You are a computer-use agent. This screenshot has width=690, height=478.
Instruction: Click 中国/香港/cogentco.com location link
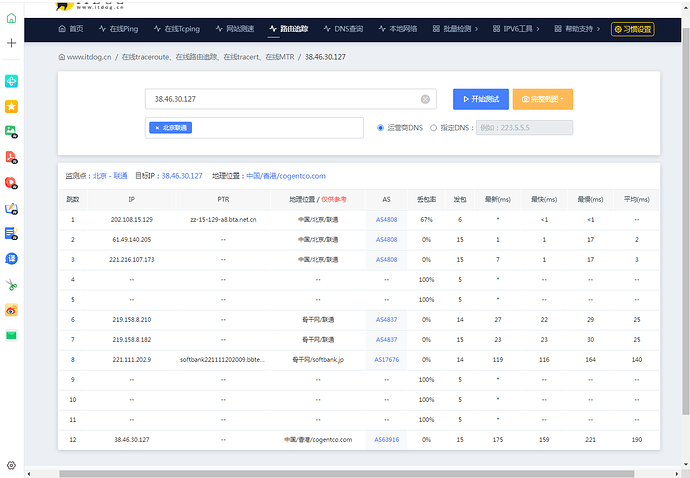(x=286, y=176)
